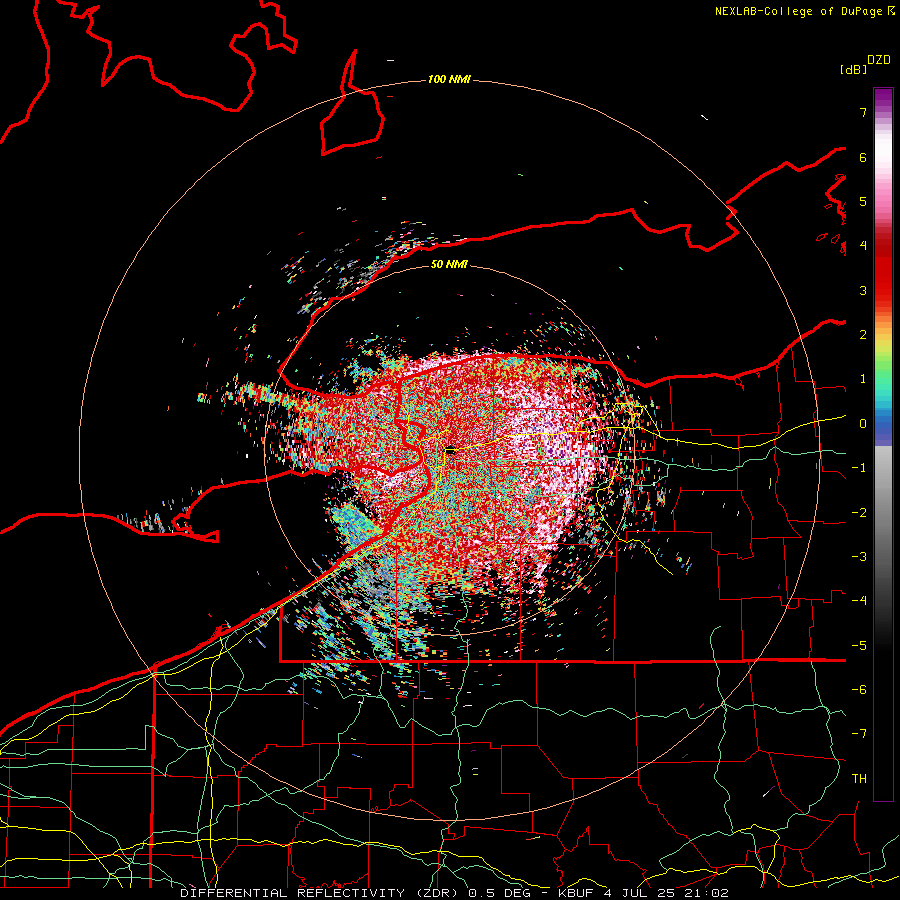
Task: Click the DIFFERENTIAL REFLECTIVITY (ZDR) title text
Action: point(321,893)
